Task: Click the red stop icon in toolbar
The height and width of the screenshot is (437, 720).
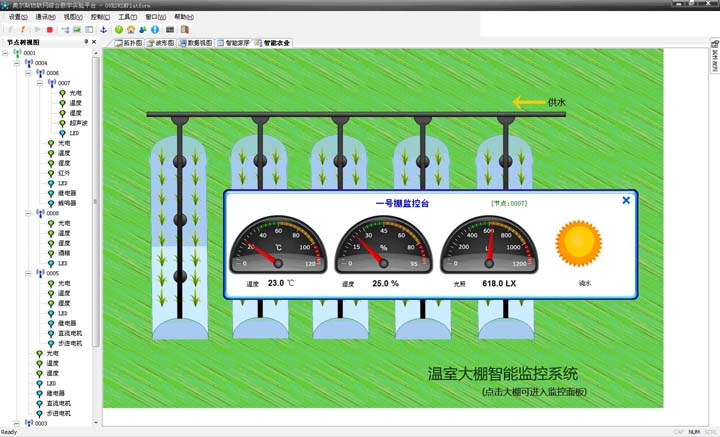Action: (x=50, y=30)
